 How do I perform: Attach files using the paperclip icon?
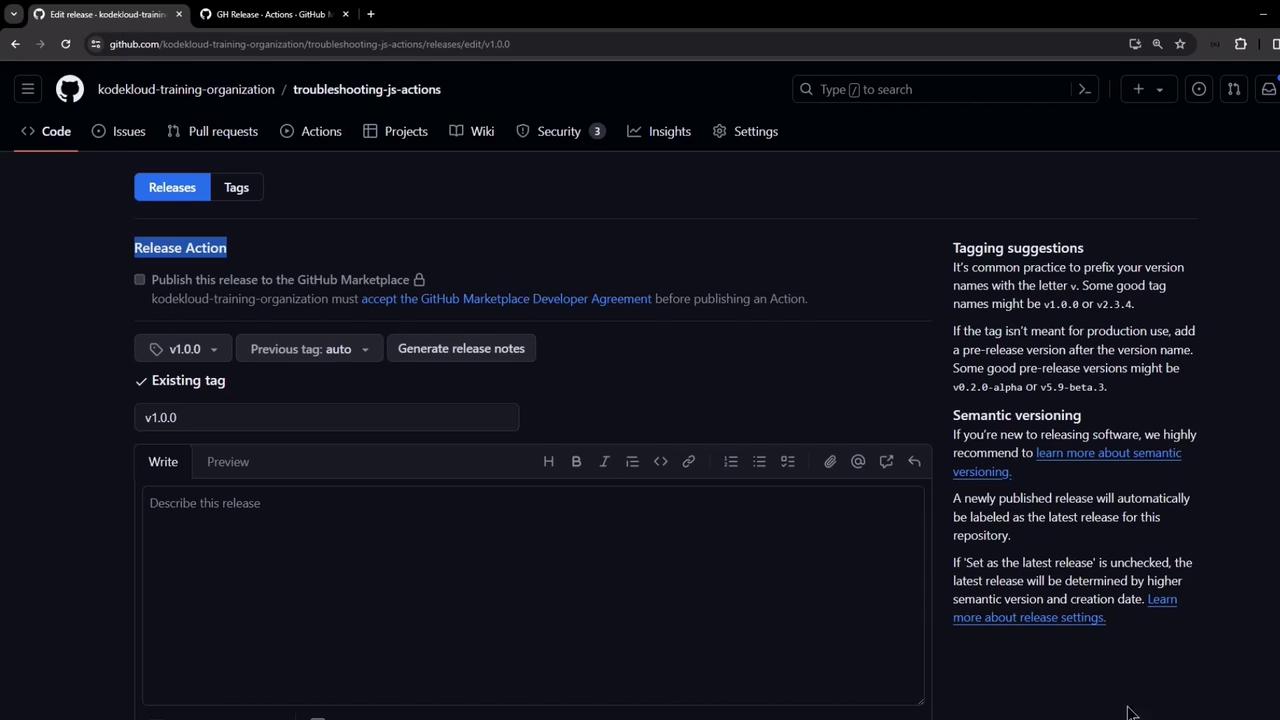[x=830, y=461]
